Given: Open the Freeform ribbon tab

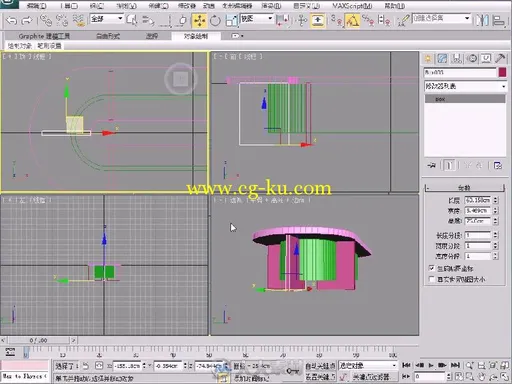Looking at the screenshot, I should point(108,36).
